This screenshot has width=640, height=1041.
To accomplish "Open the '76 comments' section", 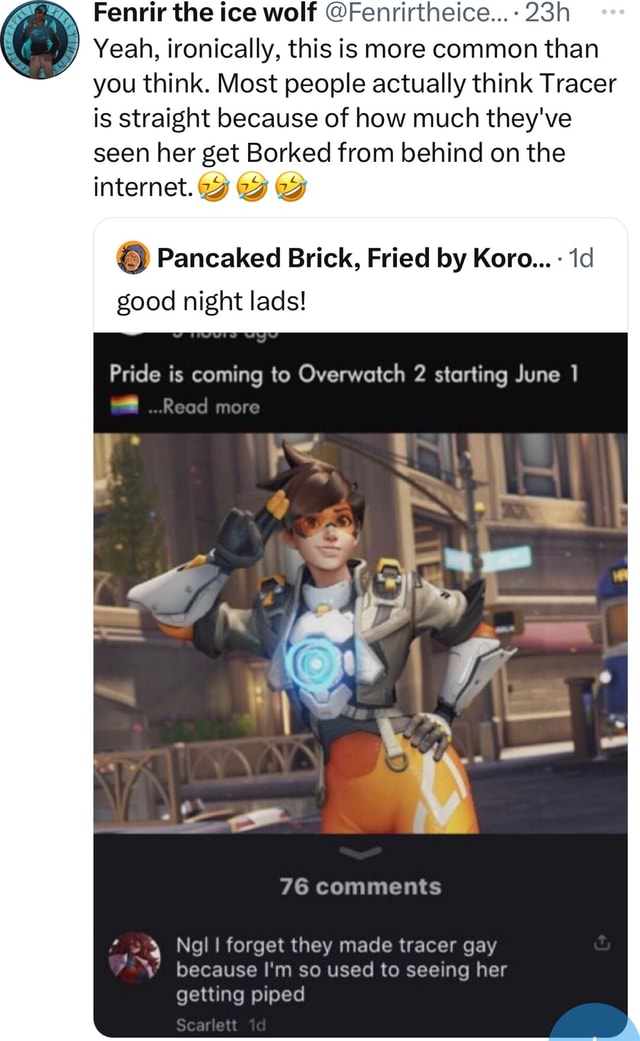I will [x=360, y=886].
